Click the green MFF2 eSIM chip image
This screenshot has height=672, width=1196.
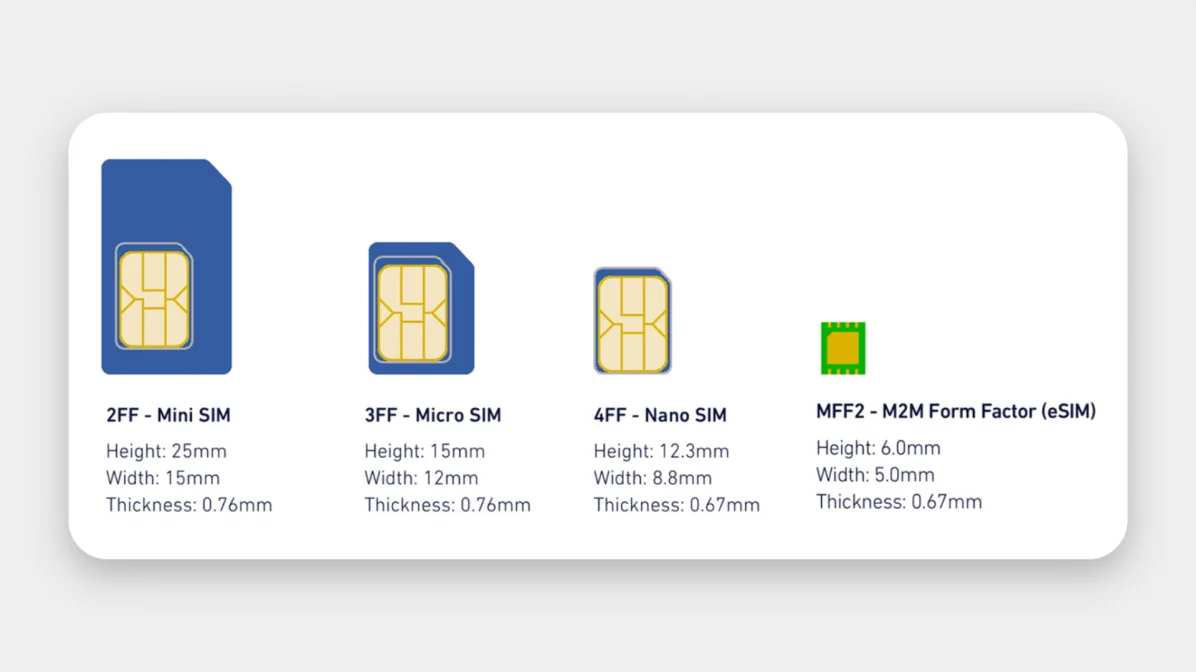click(x=843, y=348)
